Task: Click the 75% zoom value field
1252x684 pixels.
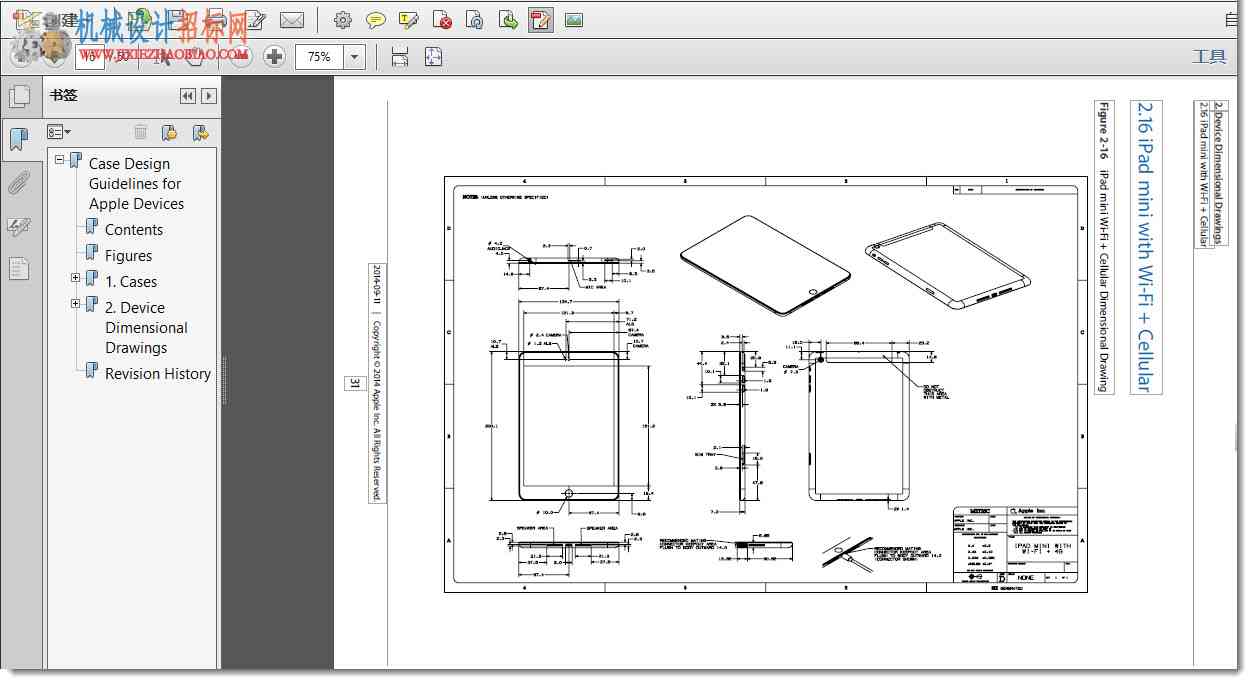Action: coord(320,57)
